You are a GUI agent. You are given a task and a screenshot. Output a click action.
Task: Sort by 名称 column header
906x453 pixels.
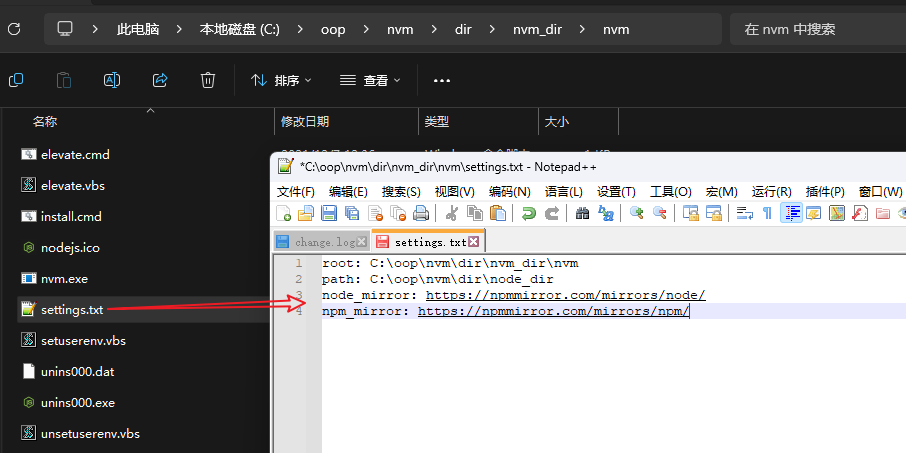click(x=45, y=121)
